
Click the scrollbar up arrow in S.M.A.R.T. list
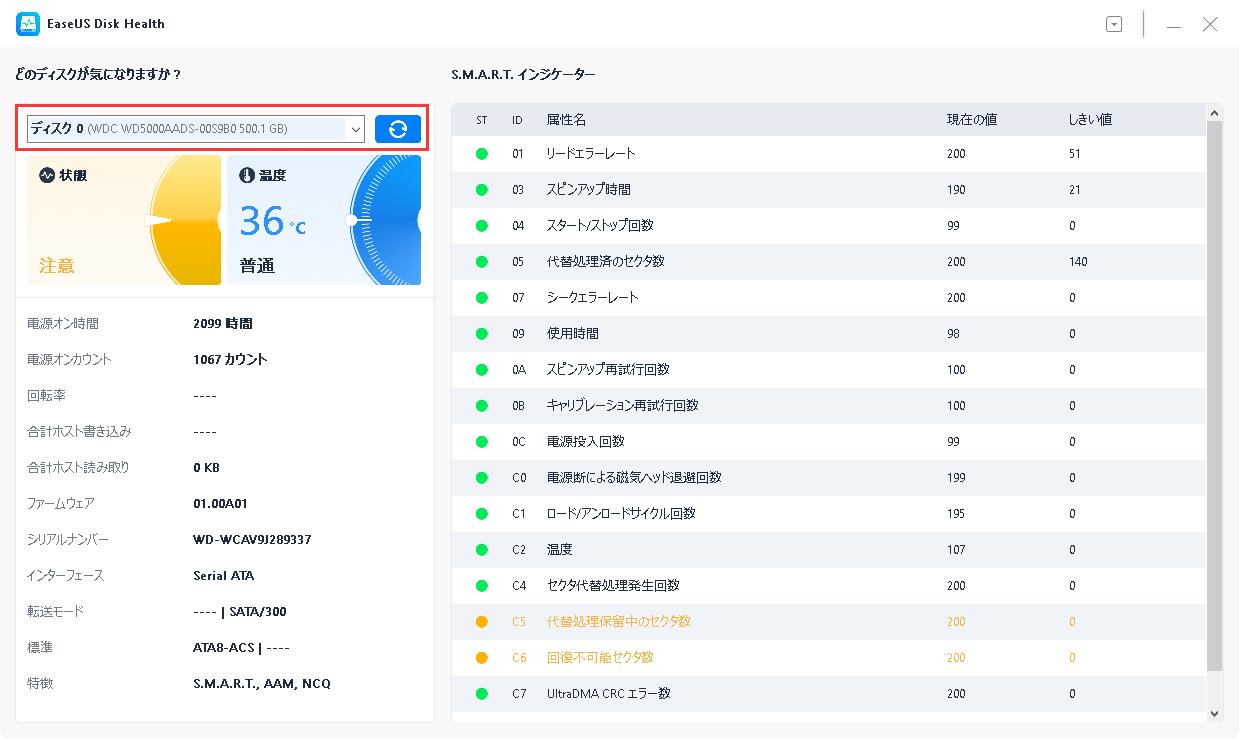pyautogui.click(x=1215, y=113)
